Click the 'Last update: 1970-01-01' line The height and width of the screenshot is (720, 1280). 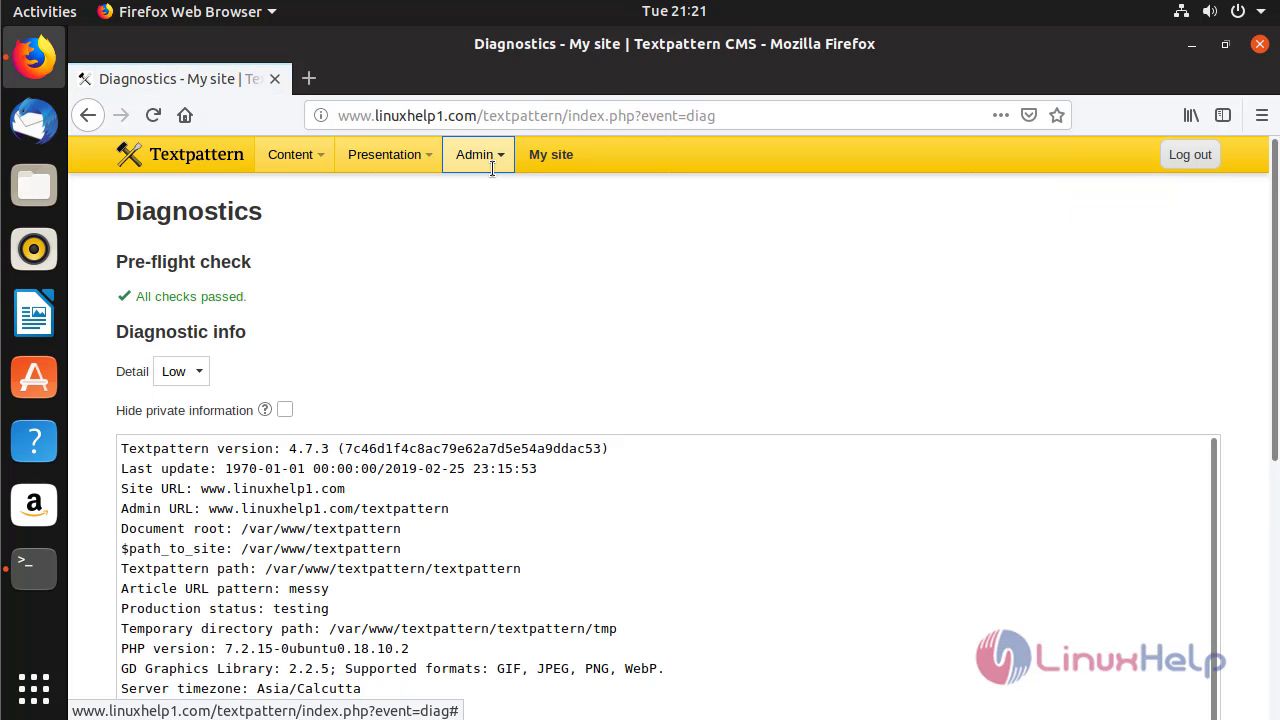329,468
